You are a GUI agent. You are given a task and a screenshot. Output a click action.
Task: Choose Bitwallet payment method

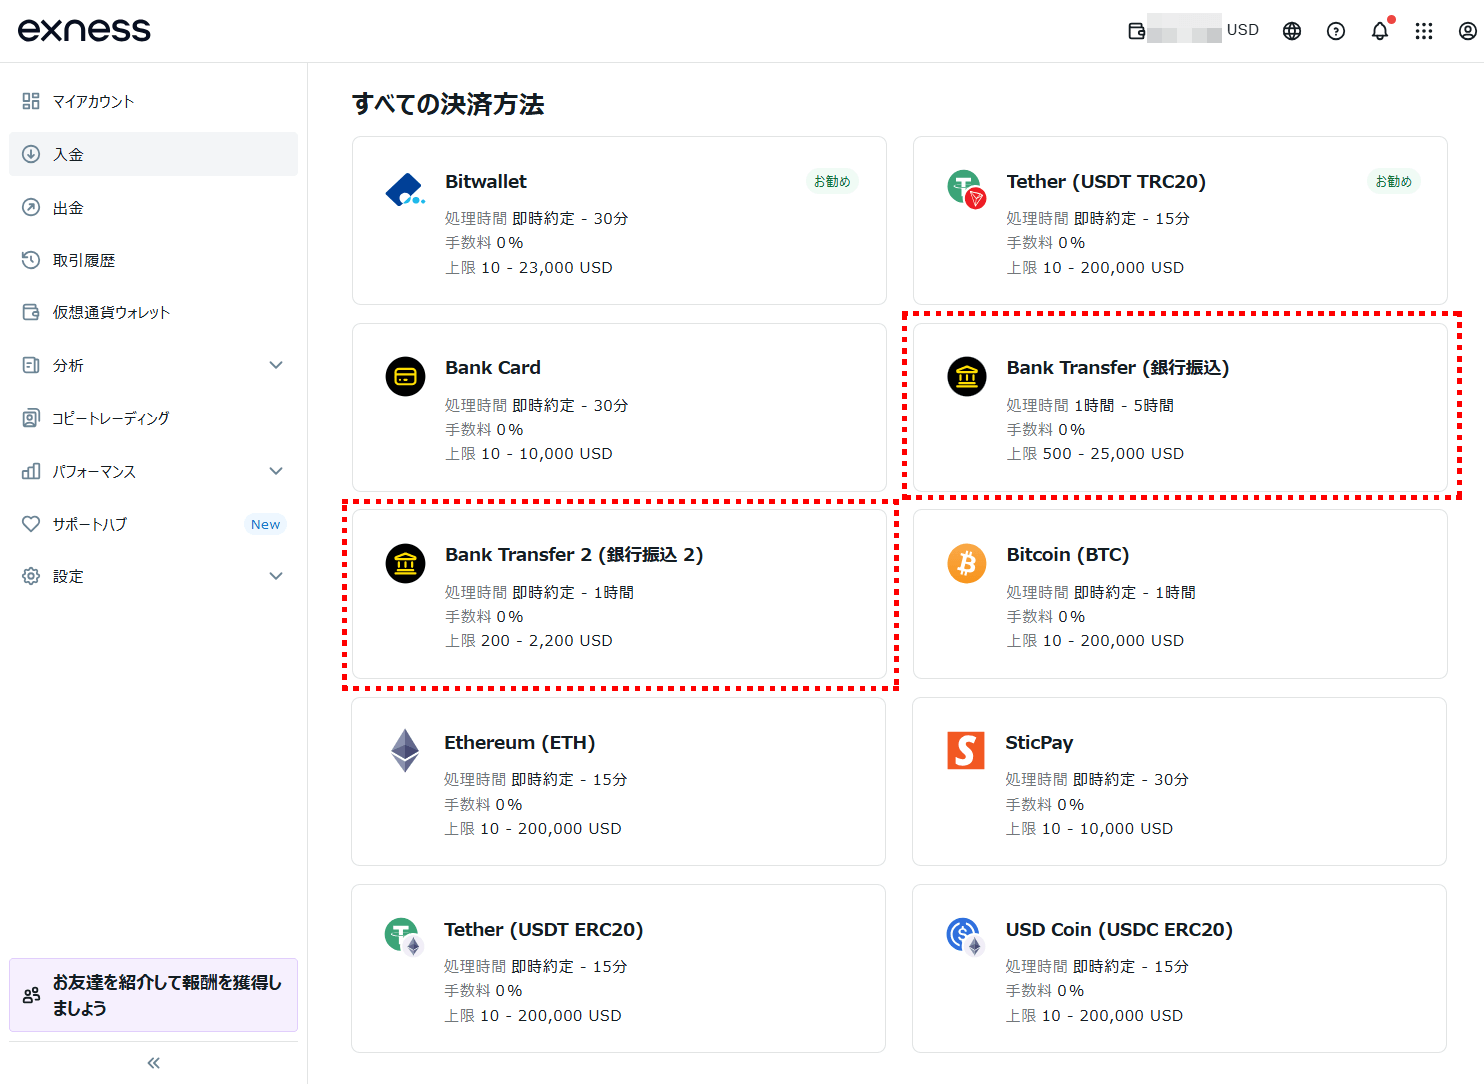click(619, 221)
